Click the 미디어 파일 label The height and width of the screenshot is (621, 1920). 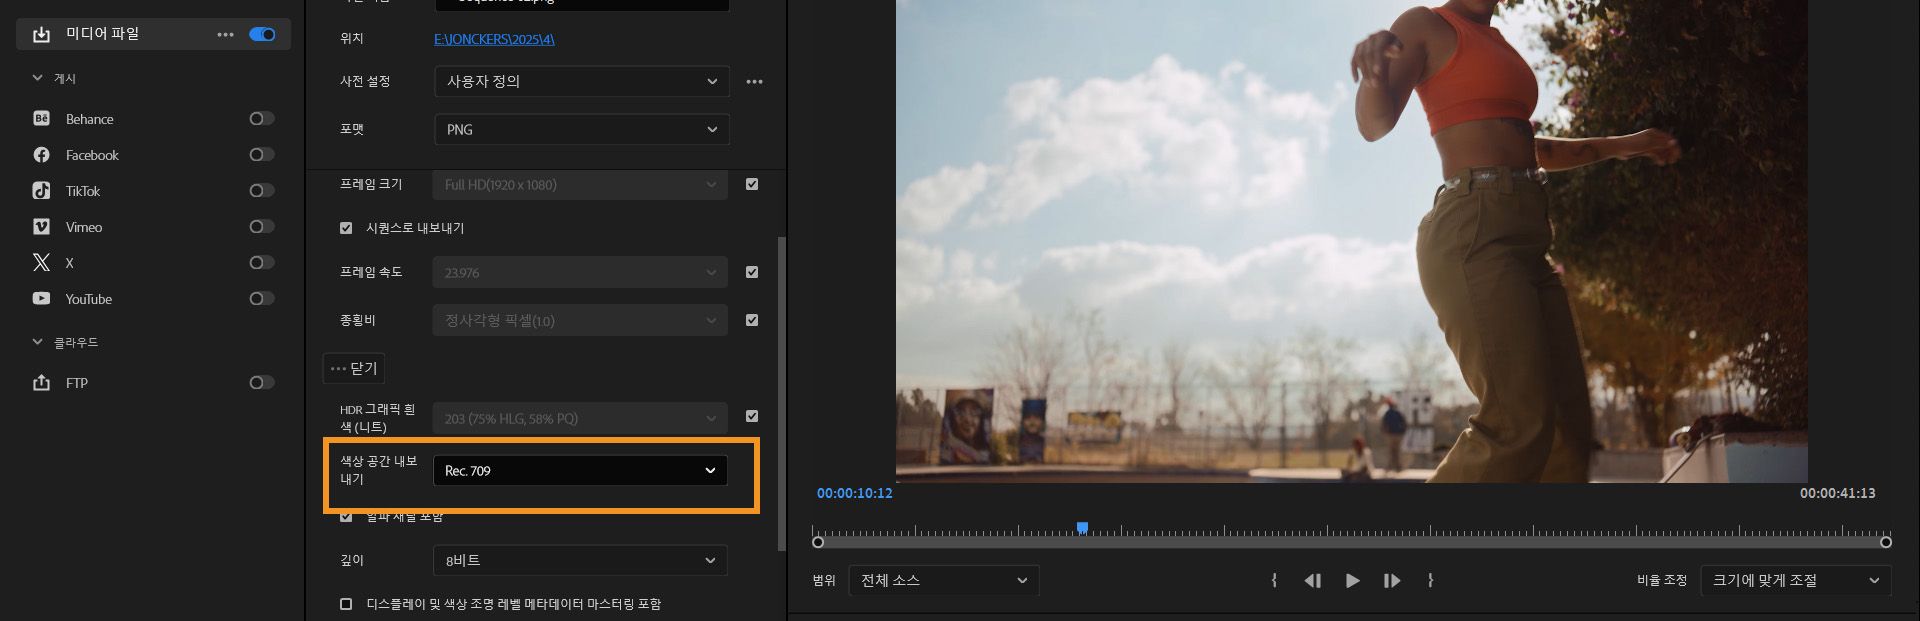[x=102, y=34]
